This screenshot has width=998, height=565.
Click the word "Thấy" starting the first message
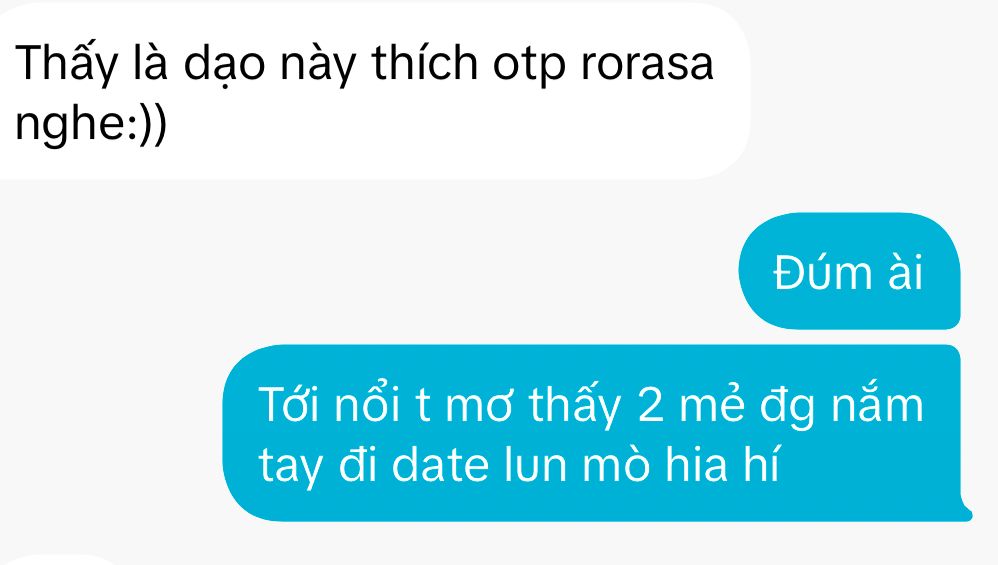(x=67, y=64)
